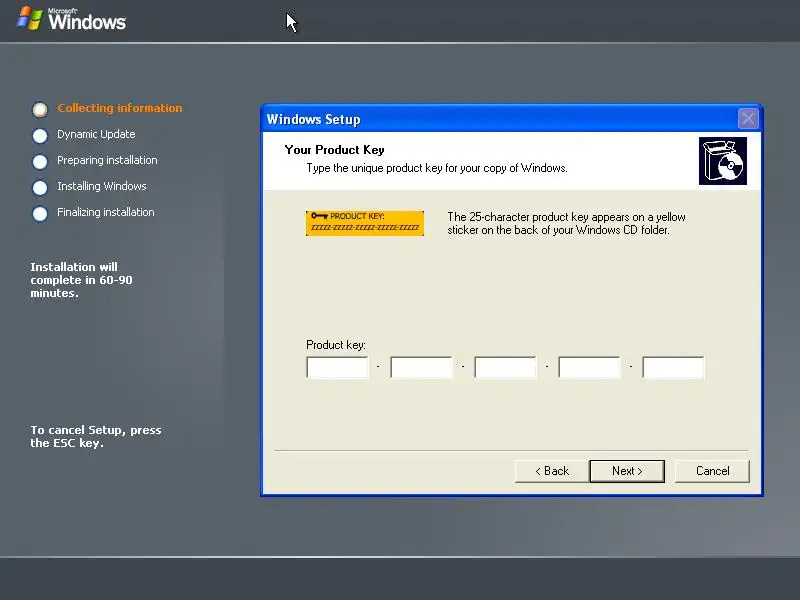Viewport: 800px width, 600px height.
Task: Close the Windows Setup dialog
Action: tap(748, 119)
